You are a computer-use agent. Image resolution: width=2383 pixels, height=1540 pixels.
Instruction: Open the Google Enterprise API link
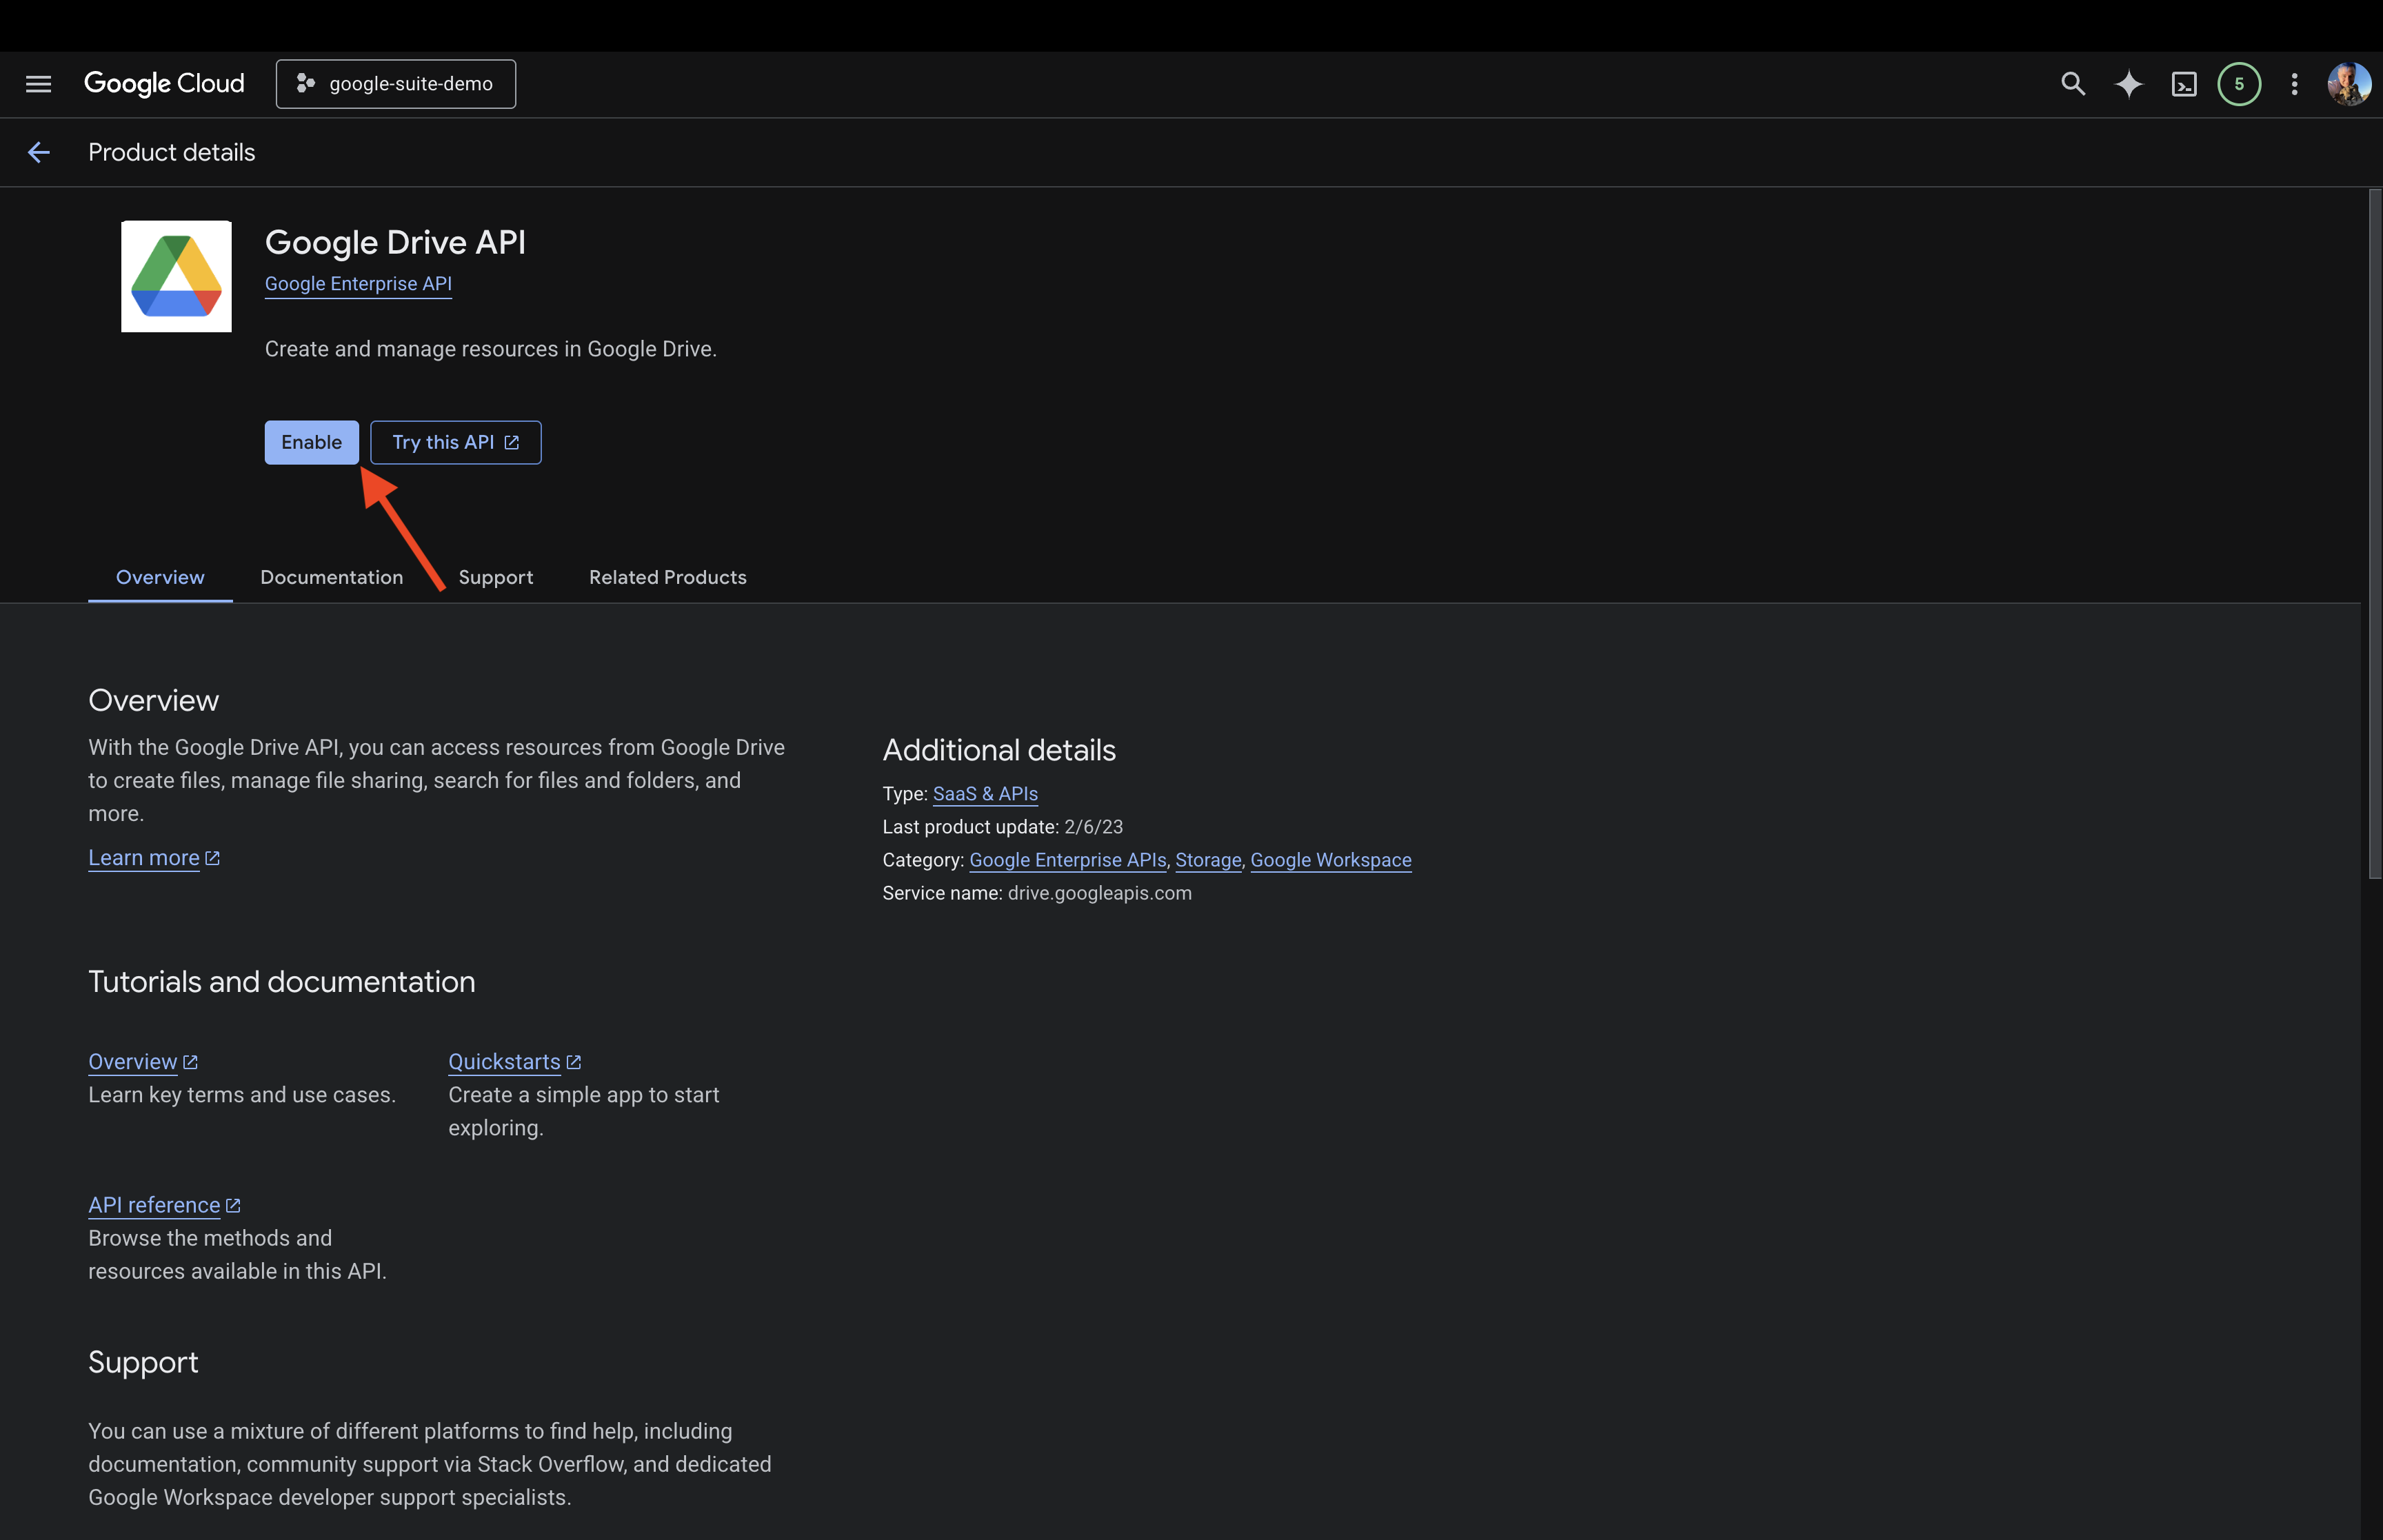[x=358, y=284]
